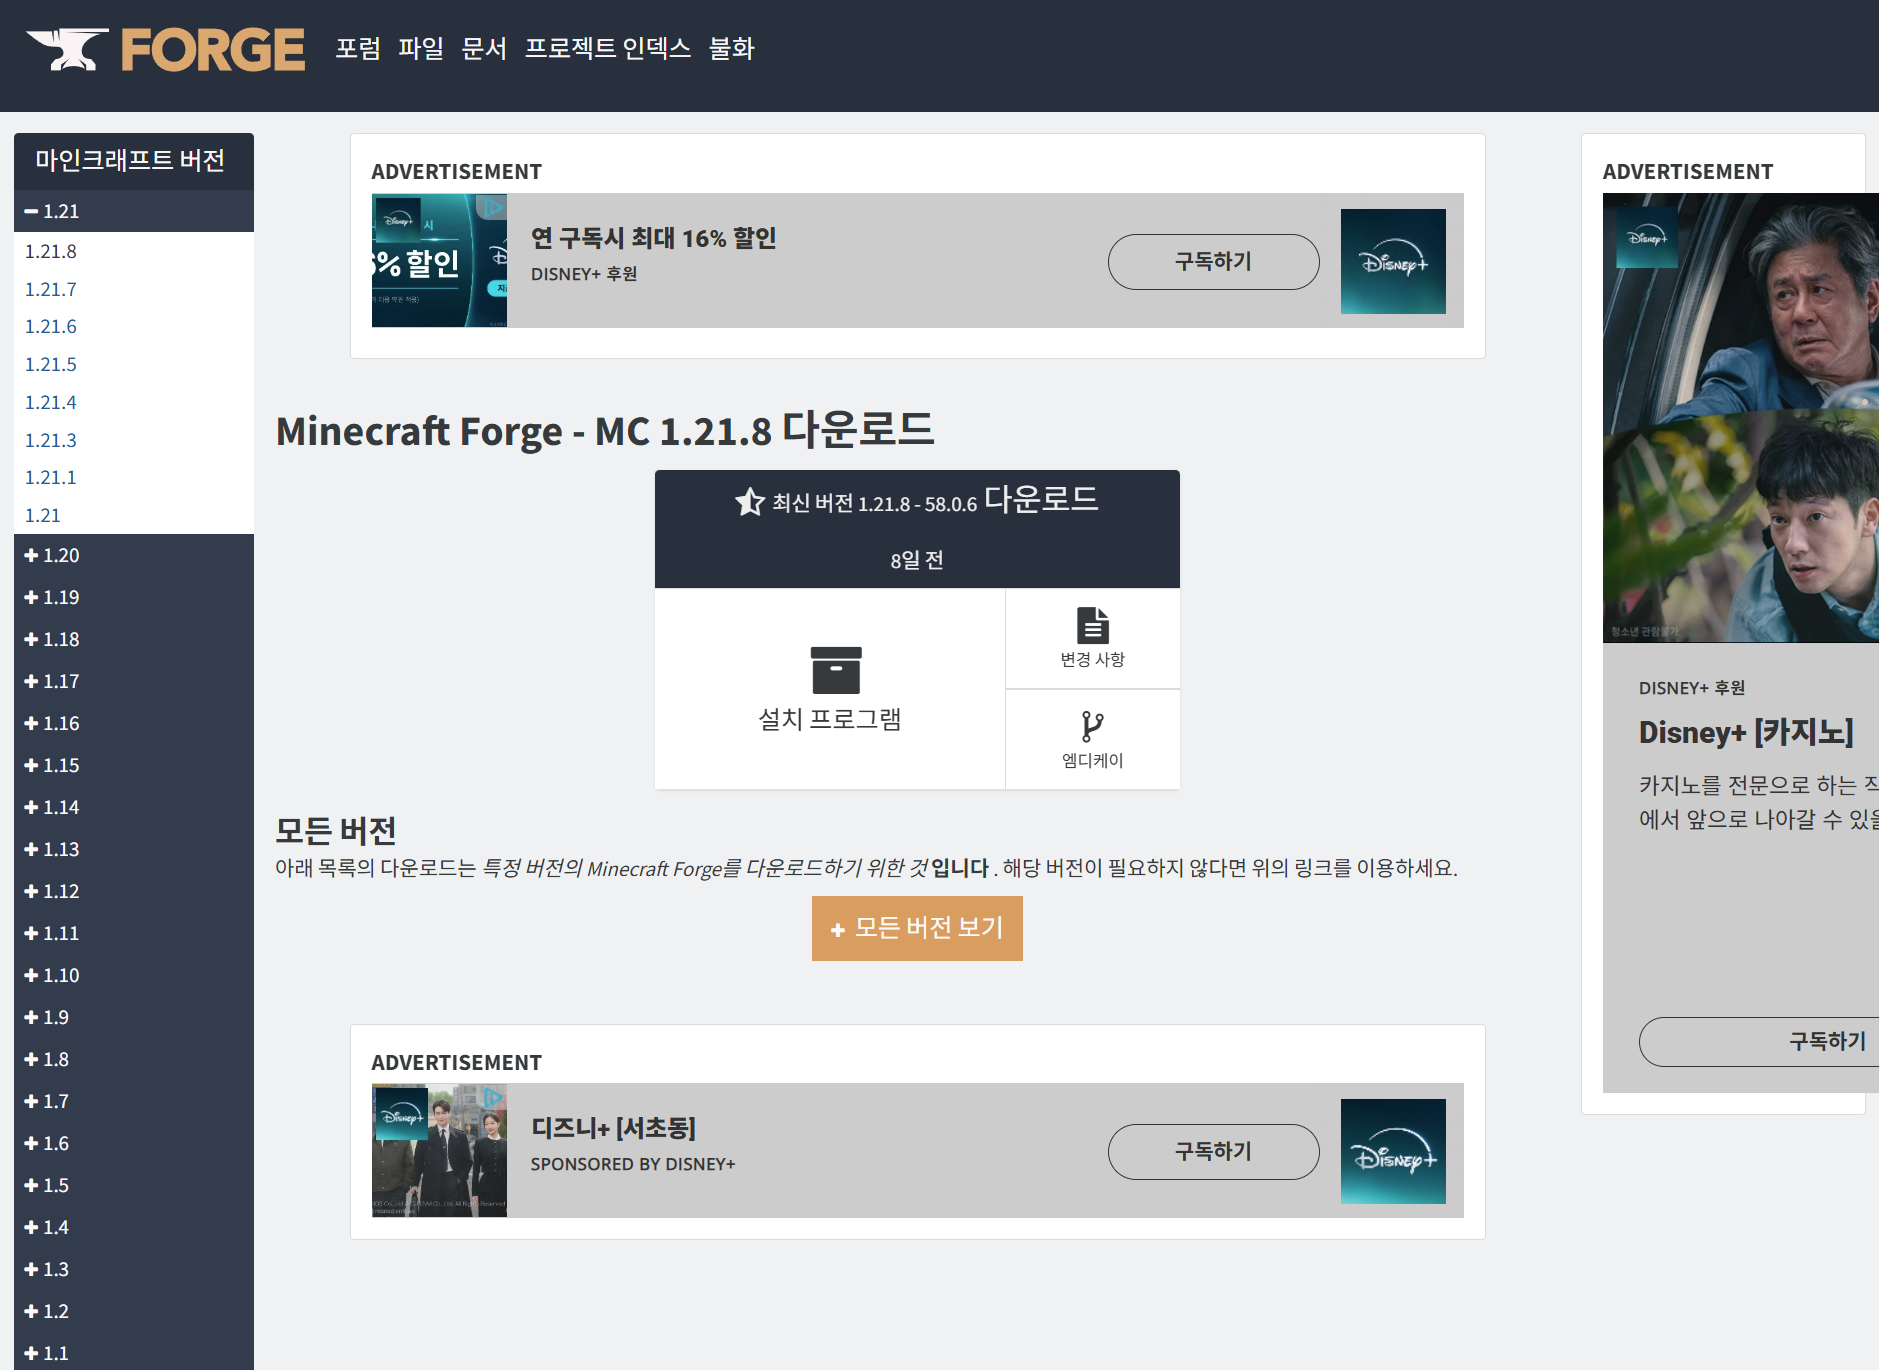Screen dimensions: 1879x1370
Task: Expand the 1.18 version group
Action: [x=134, y=639]
